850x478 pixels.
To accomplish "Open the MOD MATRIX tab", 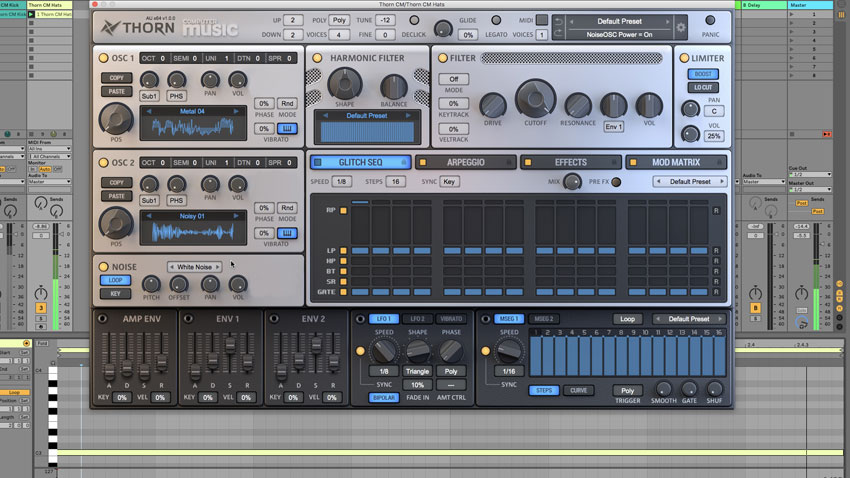I will 676,162.
